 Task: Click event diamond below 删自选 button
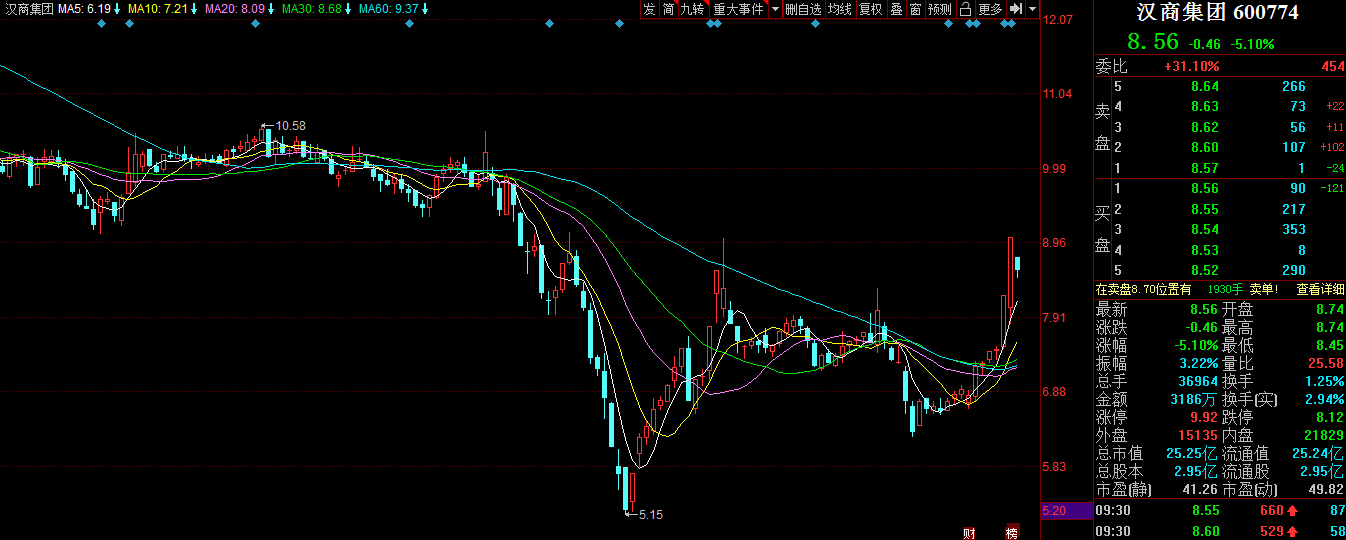[x=815, y=23]
